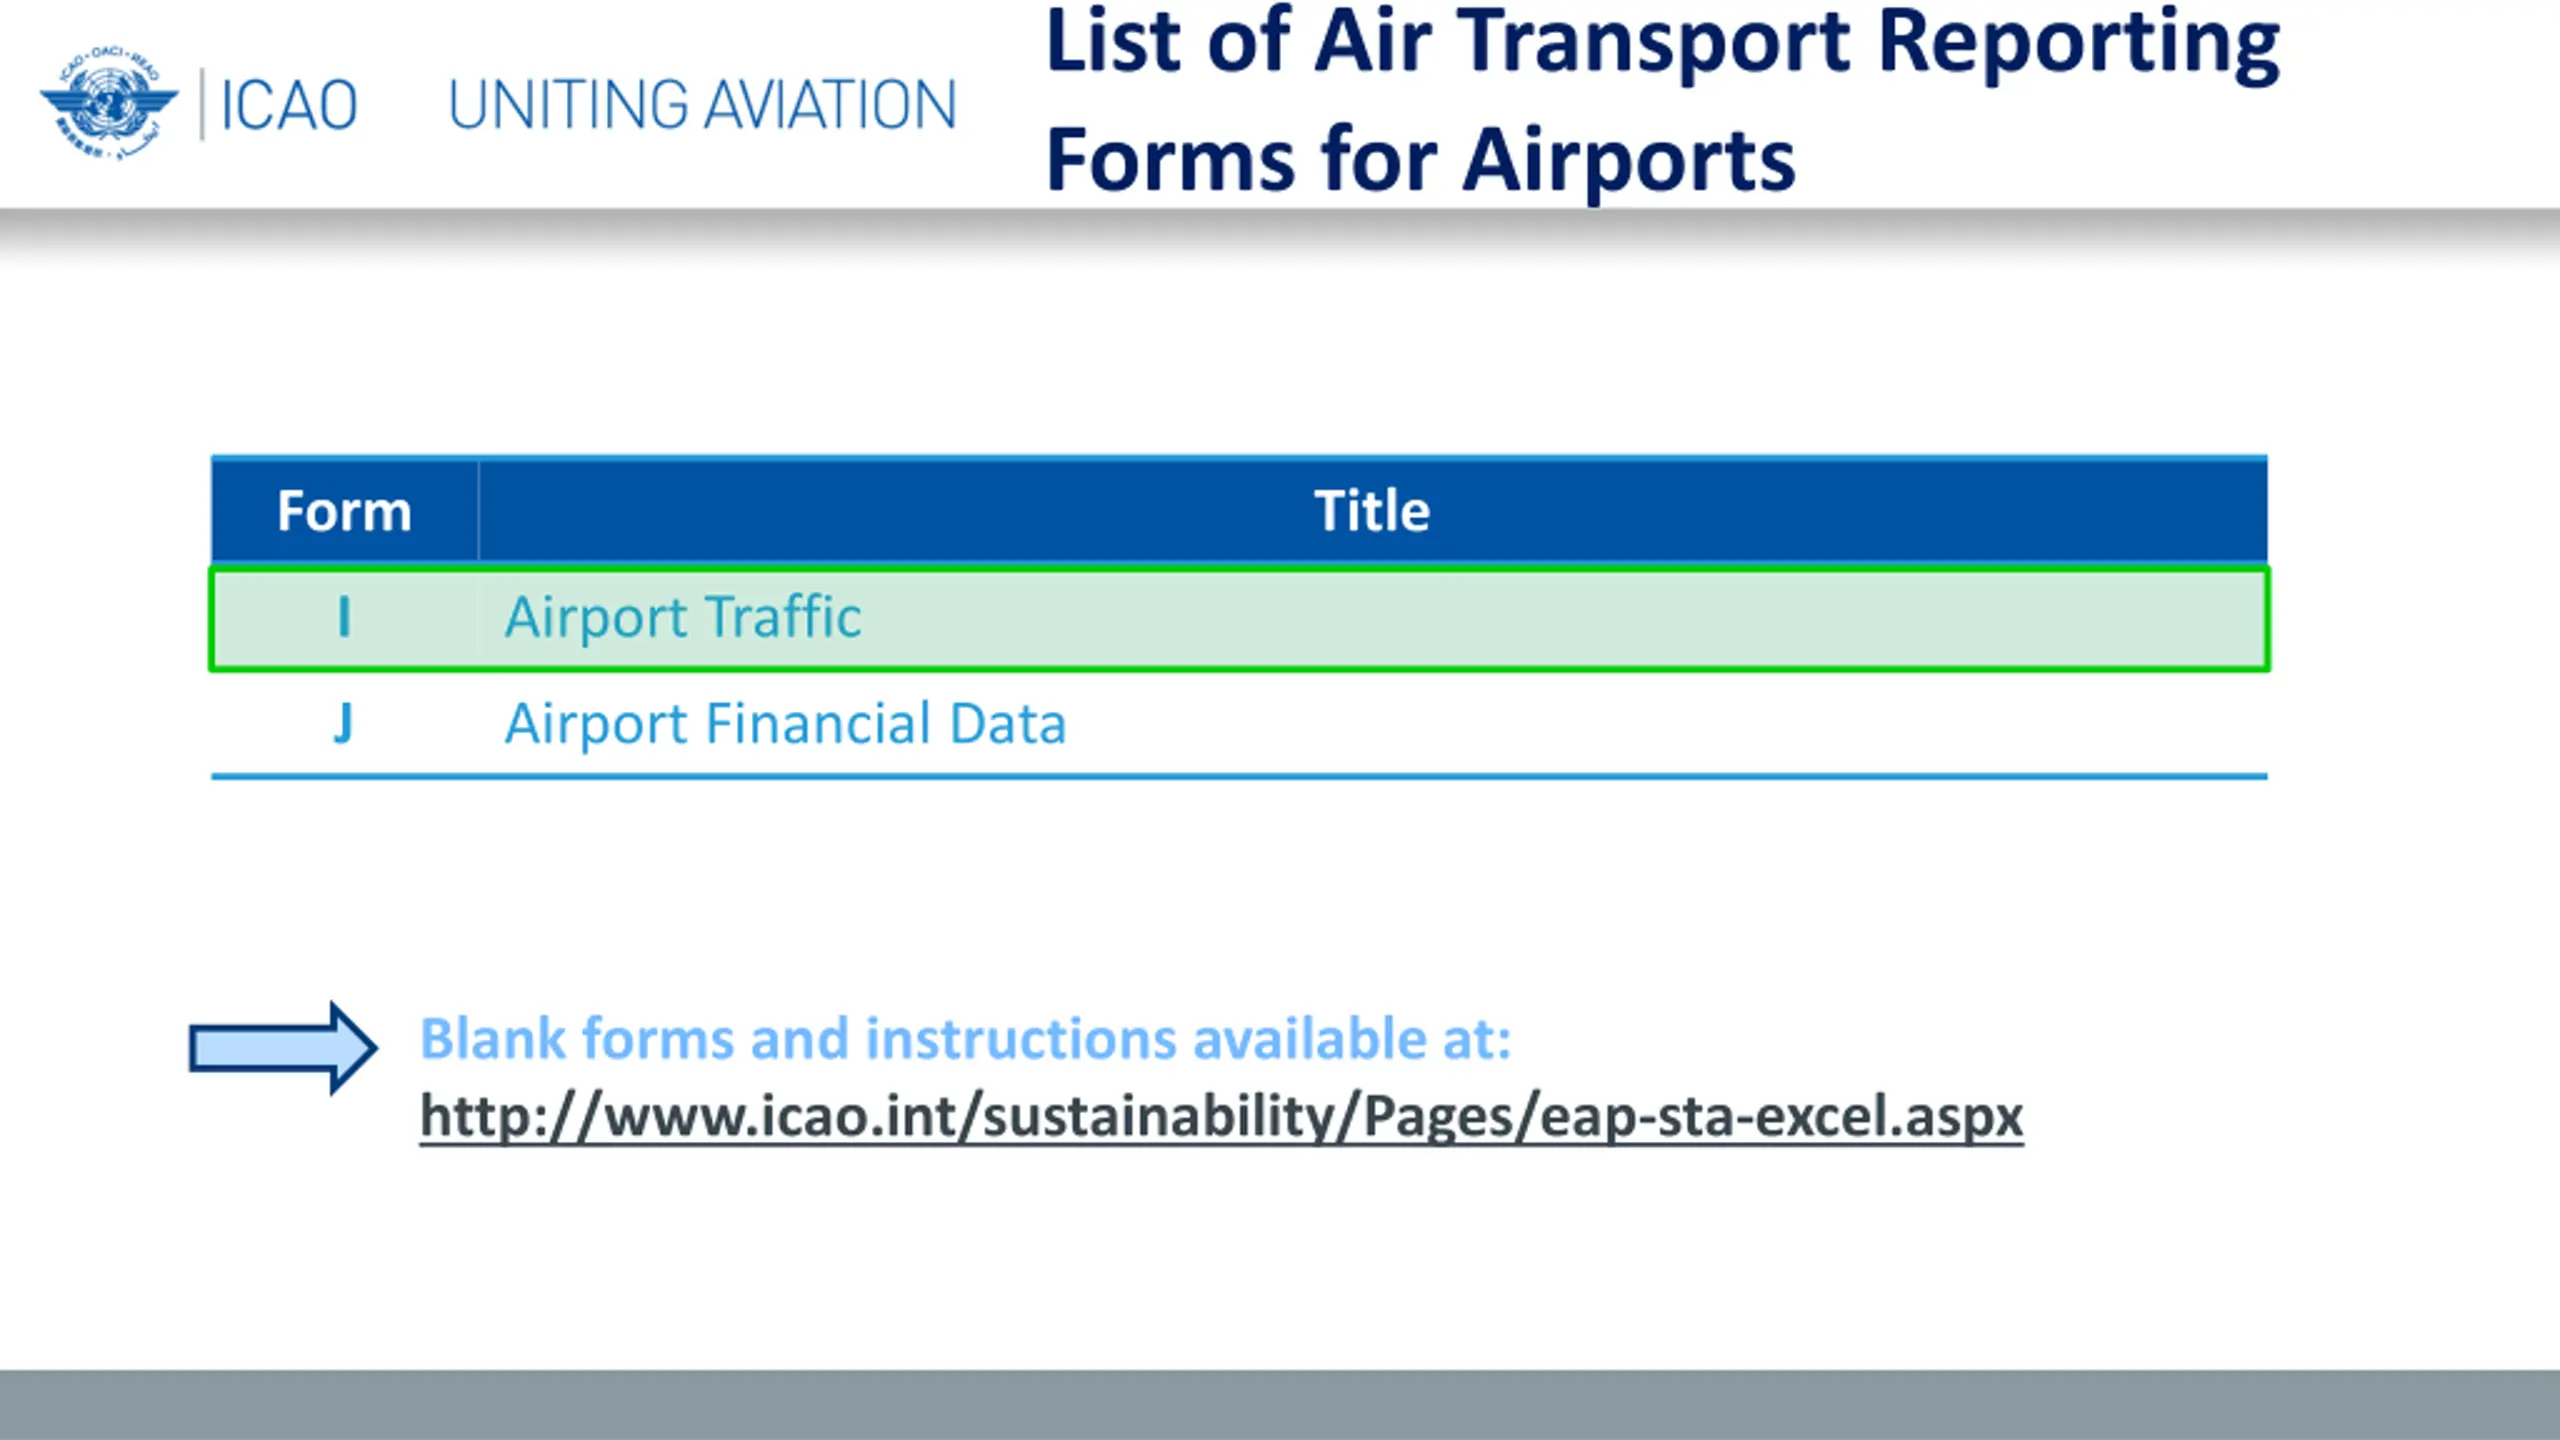
Task: Click the grey shadow band under the header
Action: 1280,236
